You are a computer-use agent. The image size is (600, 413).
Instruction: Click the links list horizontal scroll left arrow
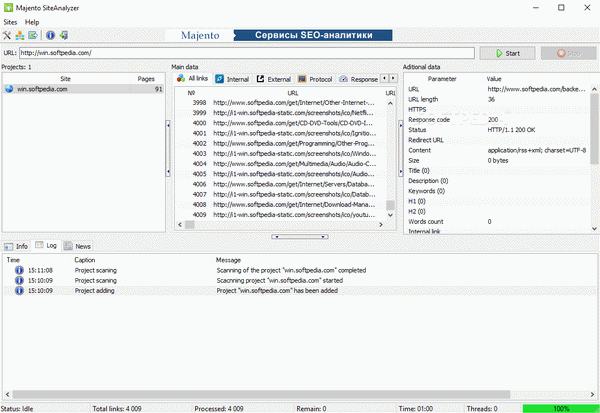(x=180, y=225)
